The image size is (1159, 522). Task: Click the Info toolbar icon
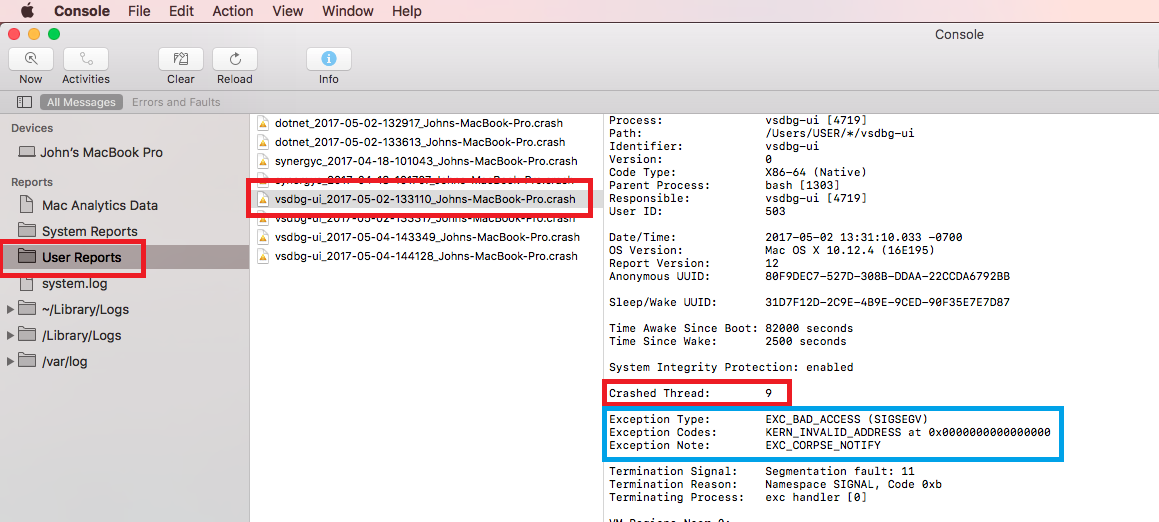point(329,59)
